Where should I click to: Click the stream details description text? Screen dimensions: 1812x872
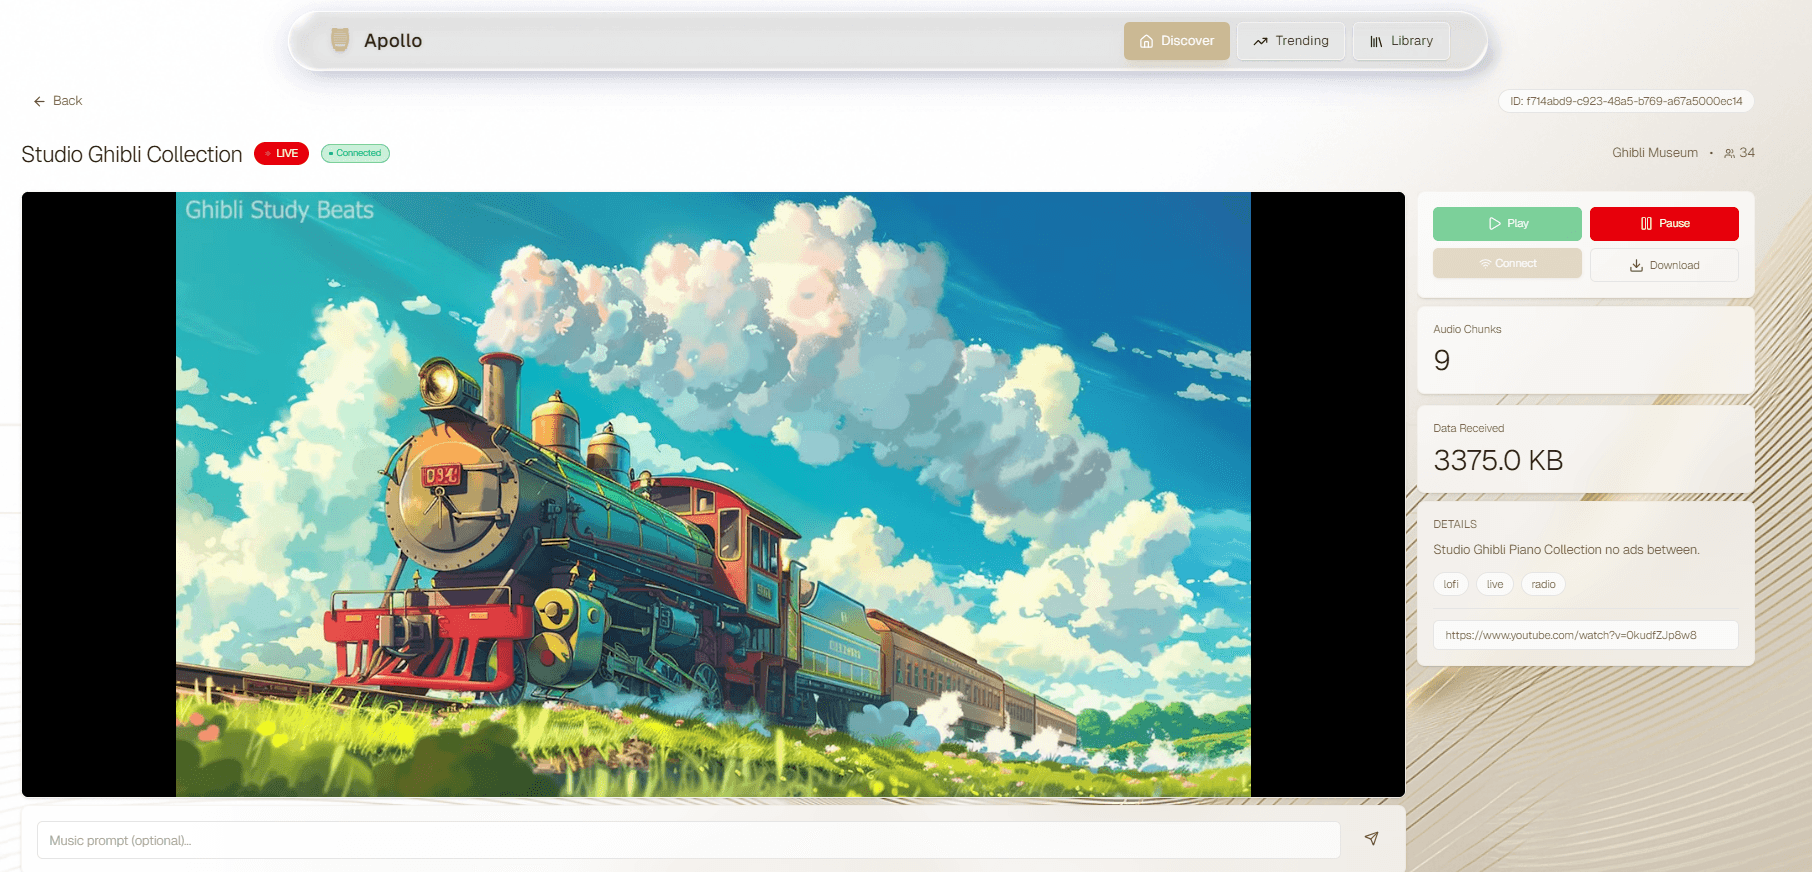pos(1566,550)
